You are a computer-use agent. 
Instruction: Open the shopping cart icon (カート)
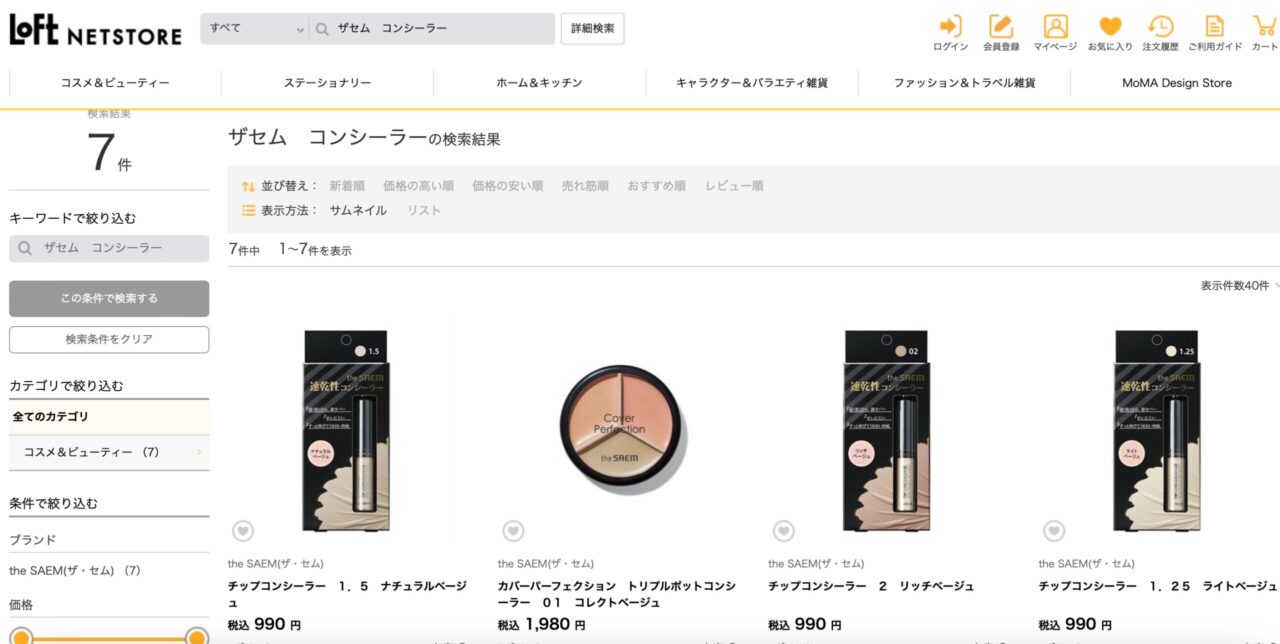(x=1265, y=33)
